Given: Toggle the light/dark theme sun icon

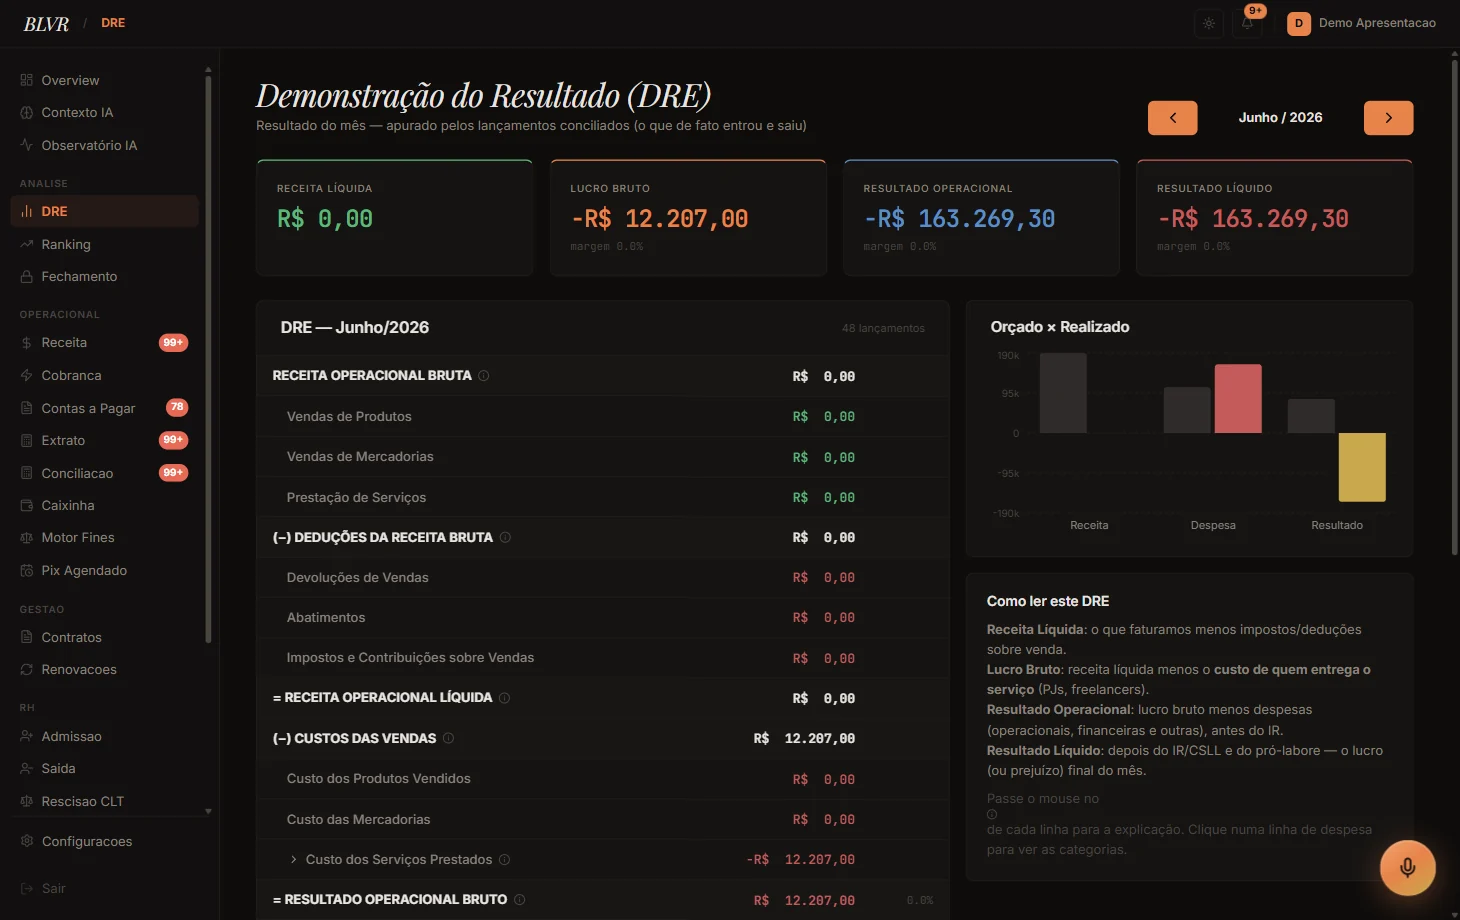Looking at the screenshot, I should [x=1209, y=23].
